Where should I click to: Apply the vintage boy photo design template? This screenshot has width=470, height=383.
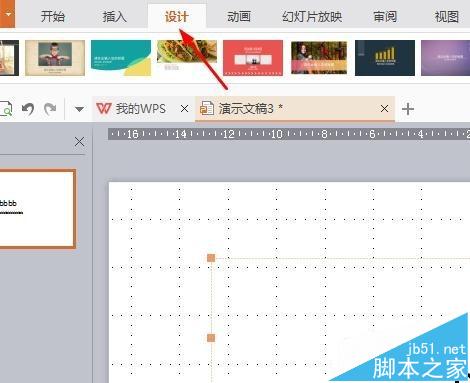pos(55,58)
